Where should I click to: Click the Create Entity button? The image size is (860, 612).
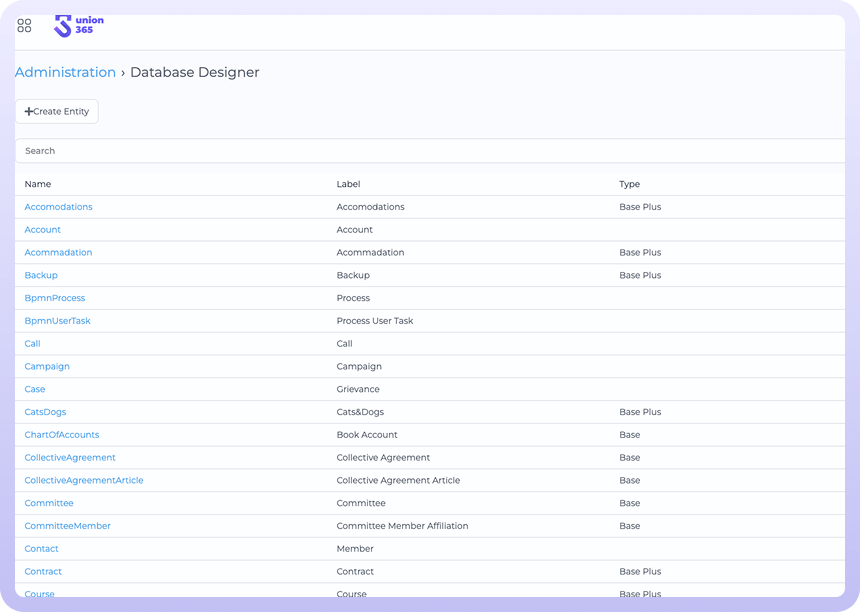coord(57,112)
